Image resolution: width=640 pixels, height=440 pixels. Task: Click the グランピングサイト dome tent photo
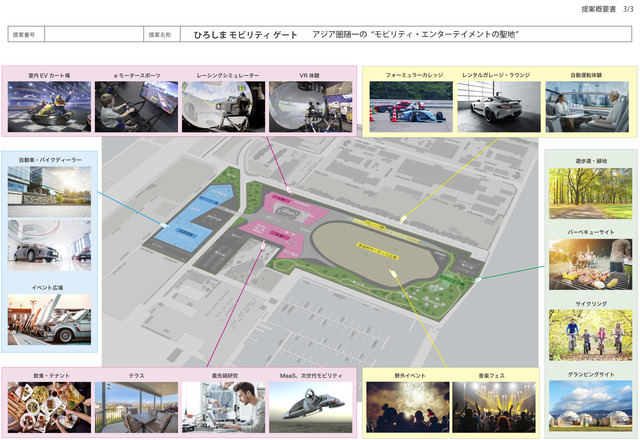click(590, 405)
